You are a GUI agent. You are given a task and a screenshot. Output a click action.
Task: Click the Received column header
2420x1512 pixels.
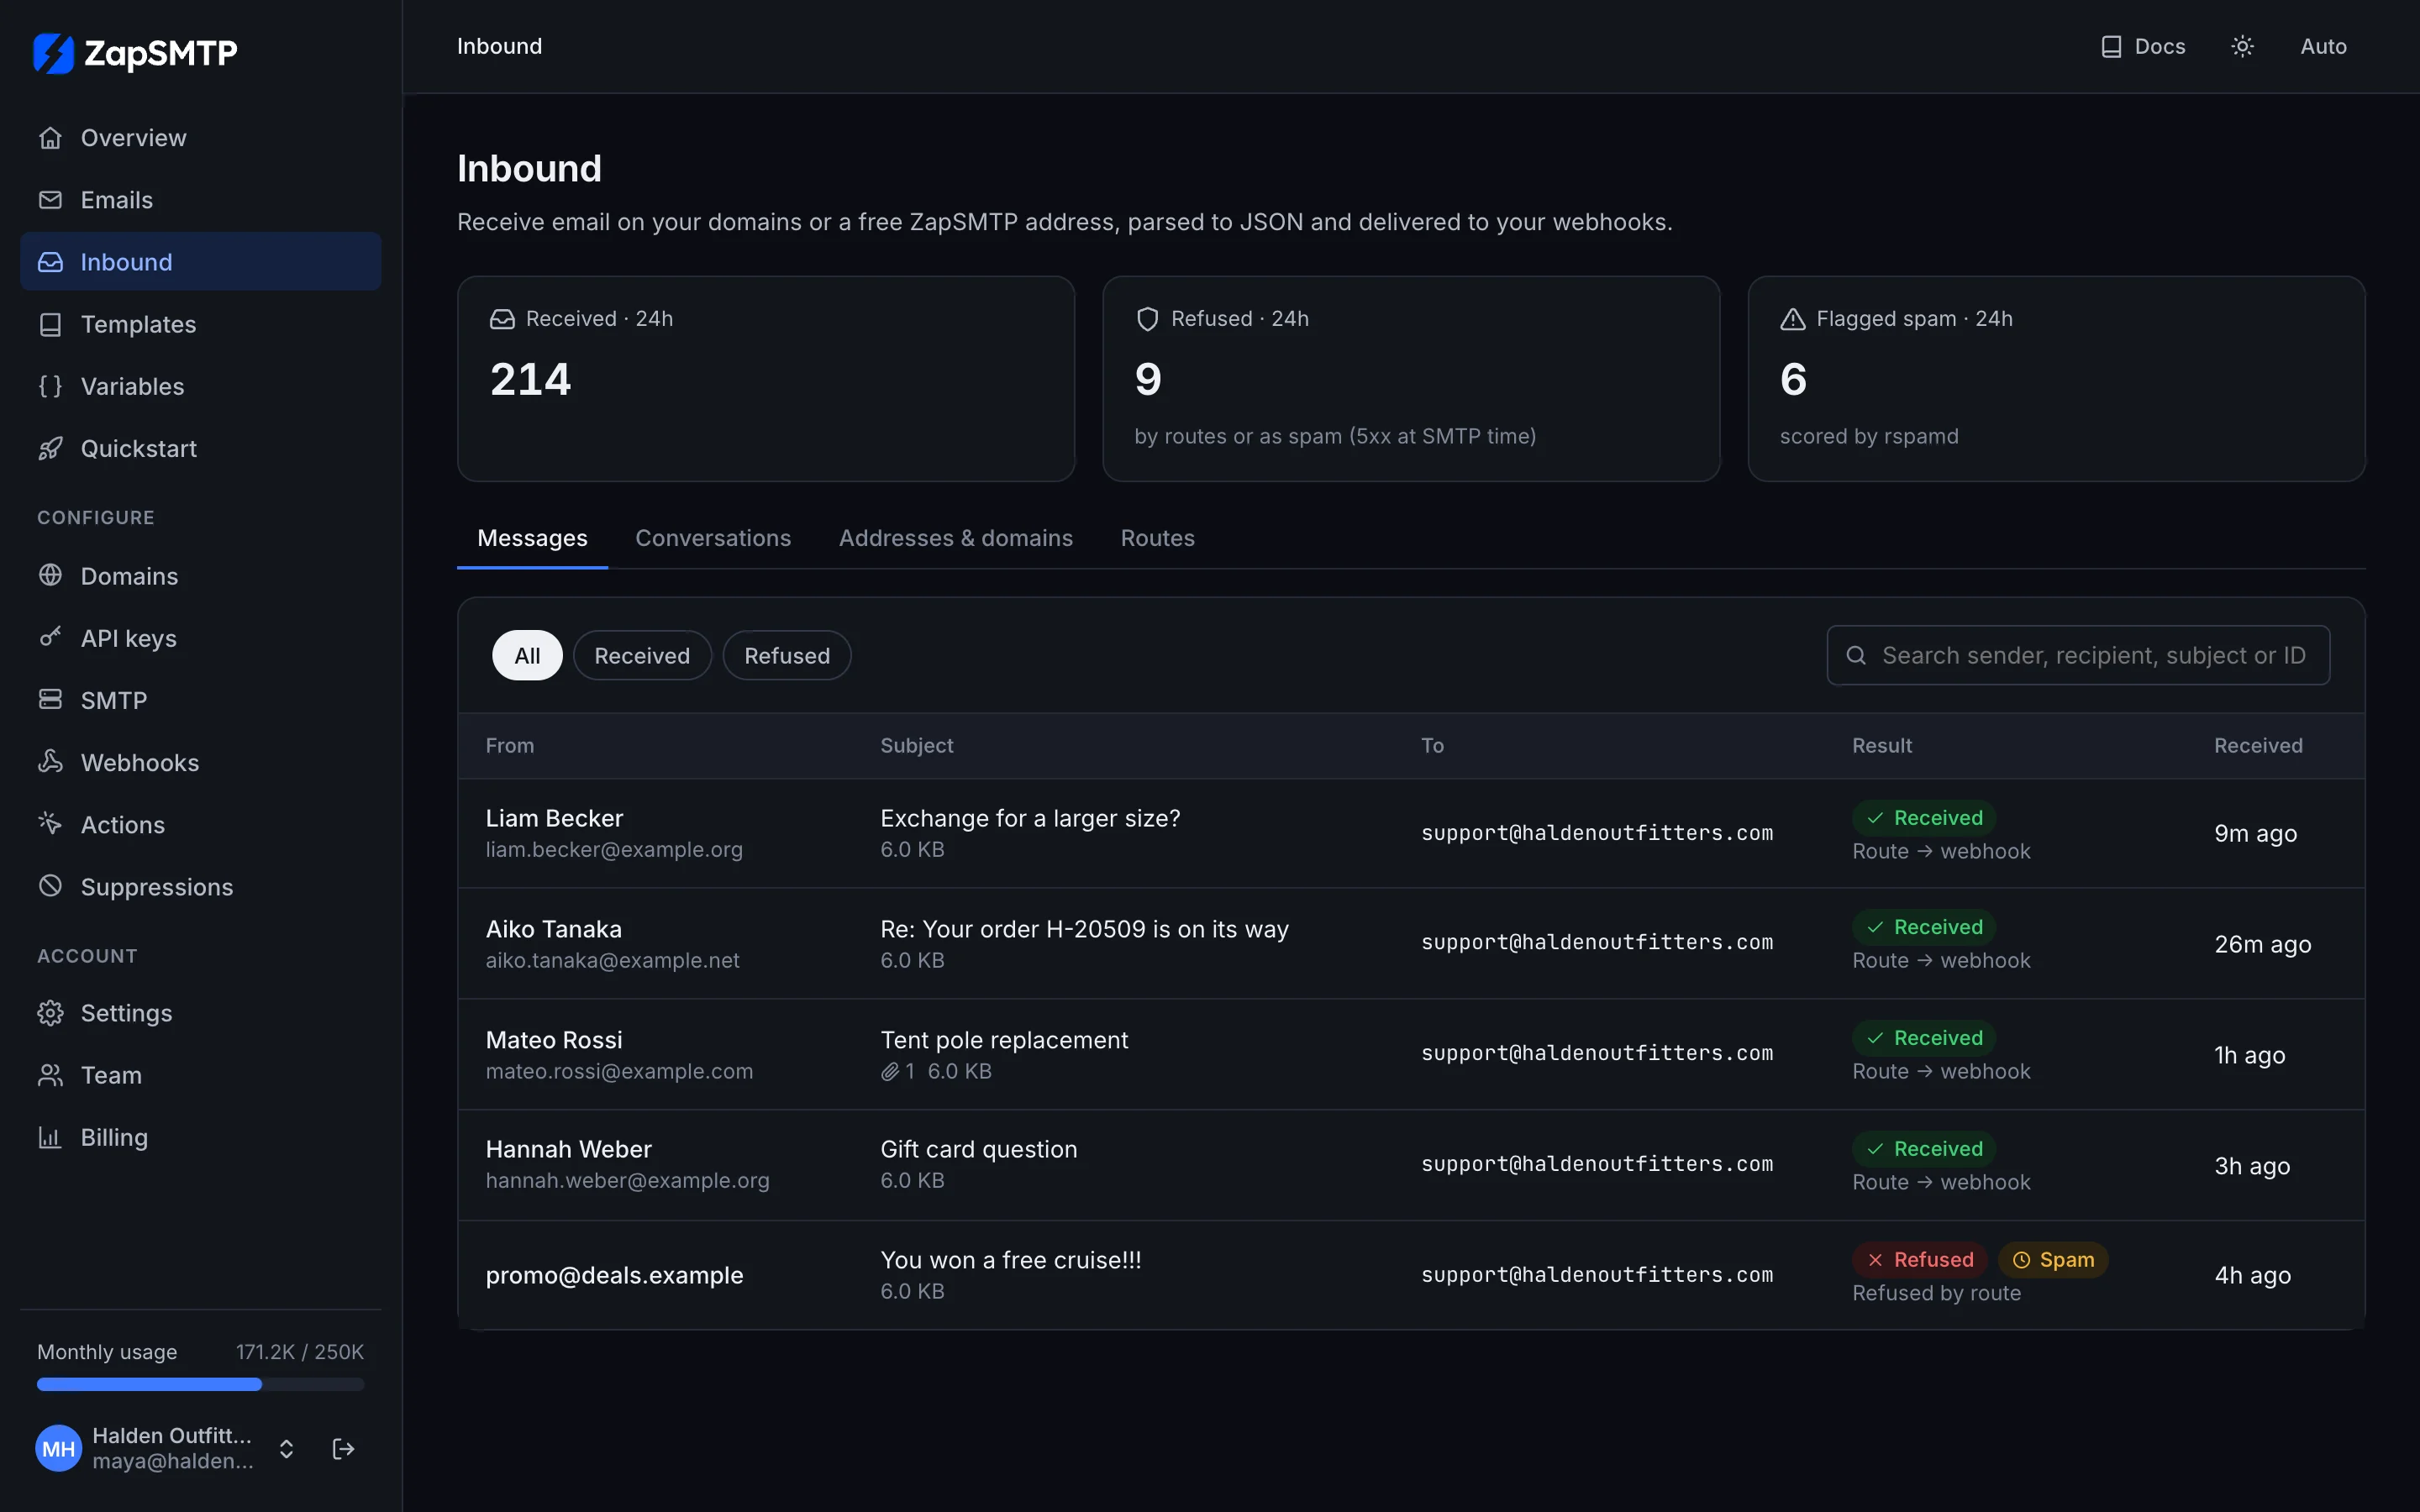point(2258,746)
